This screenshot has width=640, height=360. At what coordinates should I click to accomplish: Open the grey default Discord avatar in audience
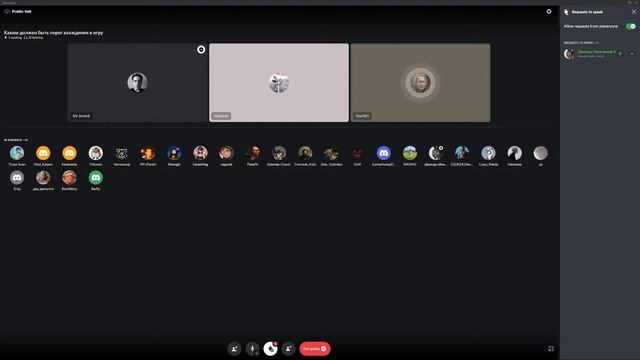(x=17, y=178)
